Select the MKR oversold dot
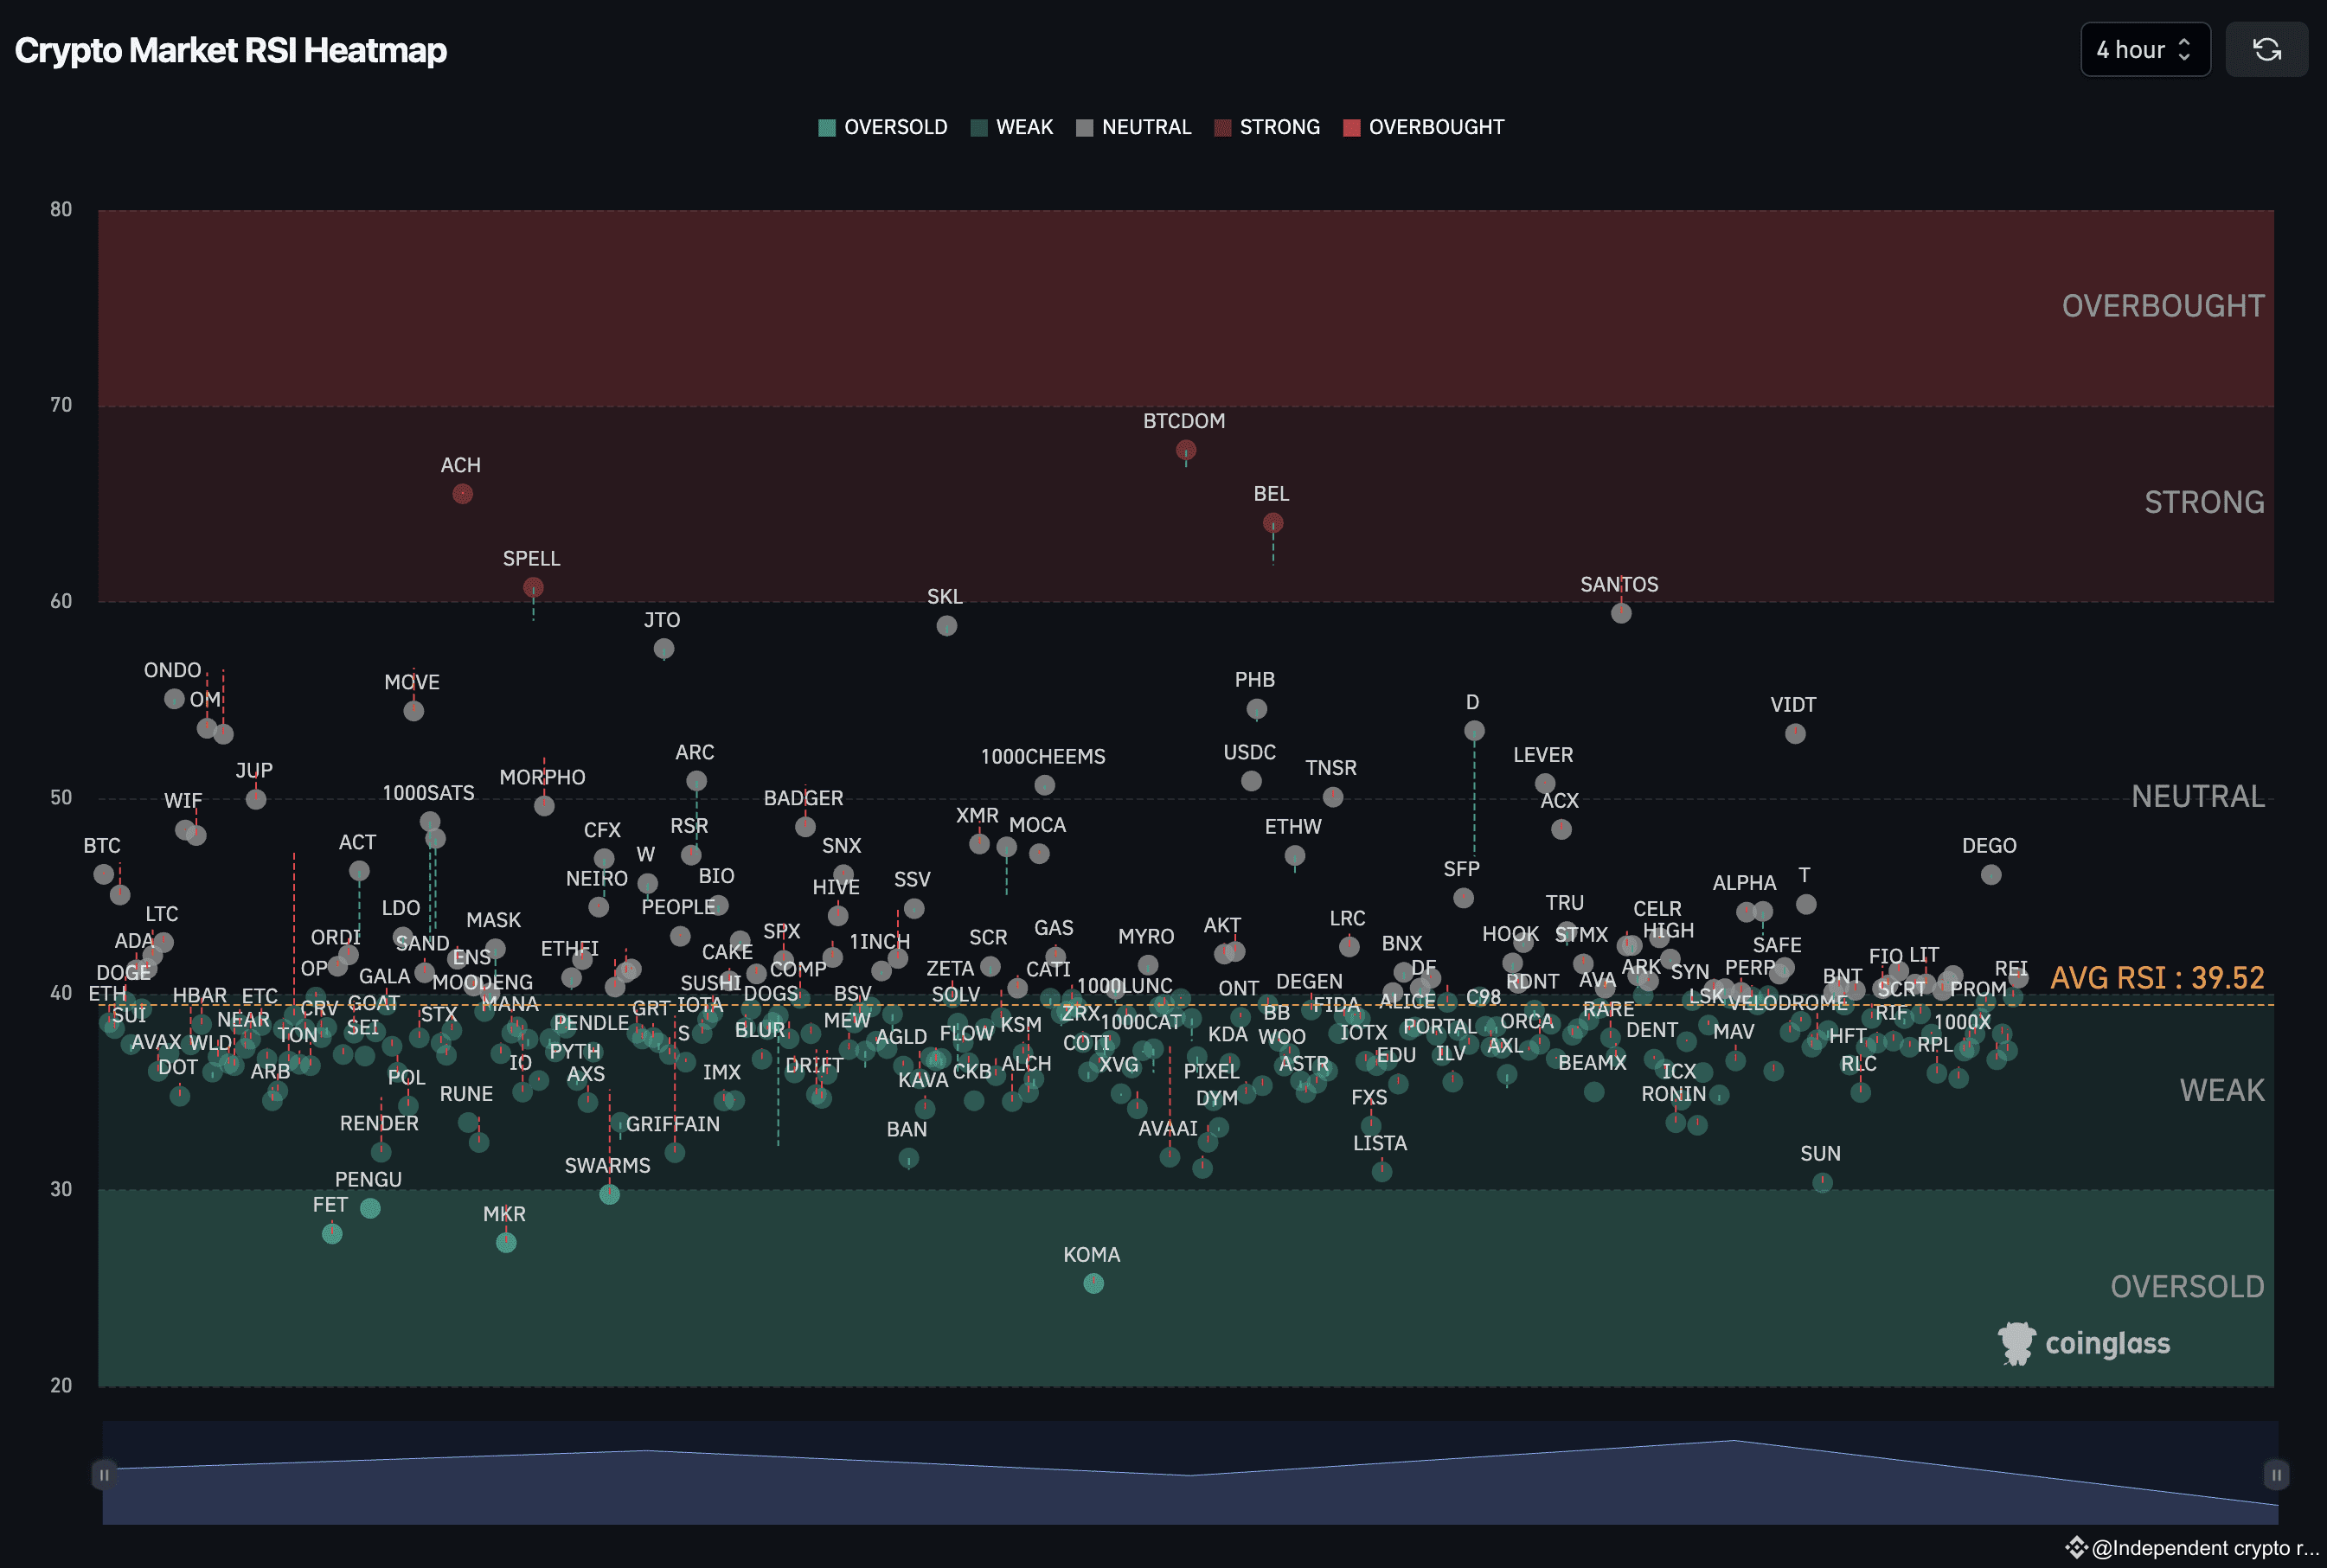Viewport: 2327px width, 1568px height. coord(506,1242)
